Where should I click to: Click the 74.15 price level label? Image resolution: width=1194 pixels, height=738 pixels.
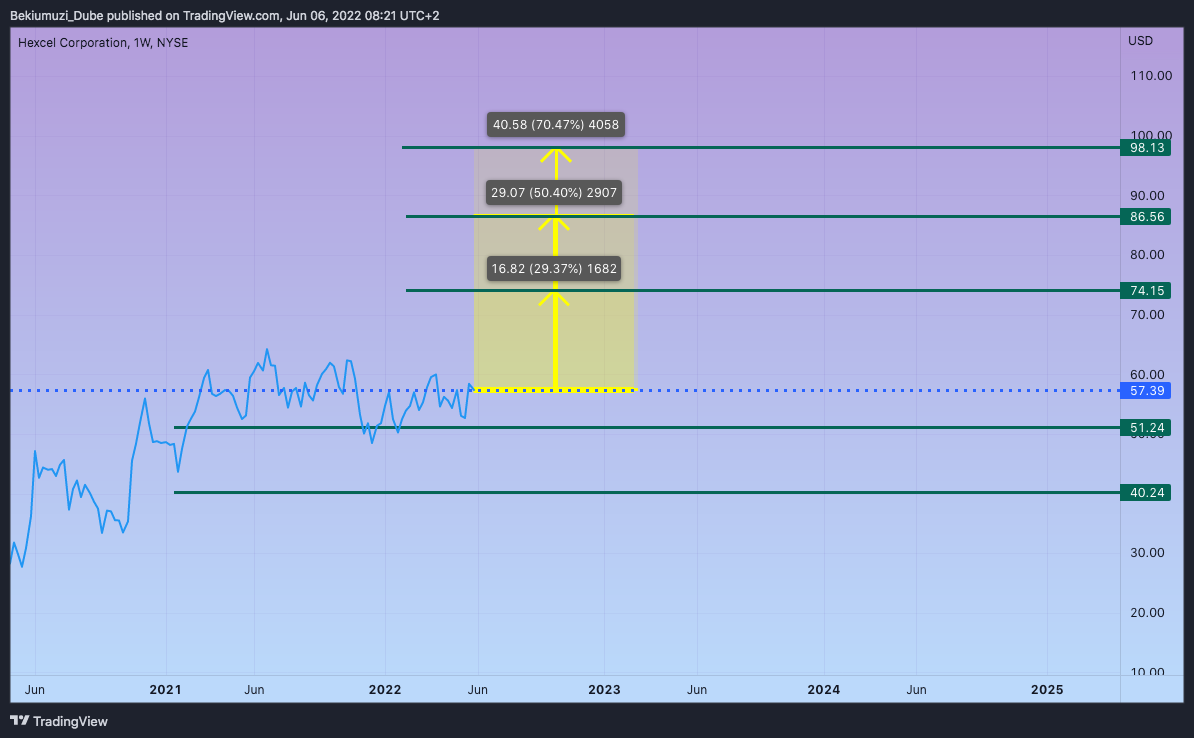coord(1145,291)
